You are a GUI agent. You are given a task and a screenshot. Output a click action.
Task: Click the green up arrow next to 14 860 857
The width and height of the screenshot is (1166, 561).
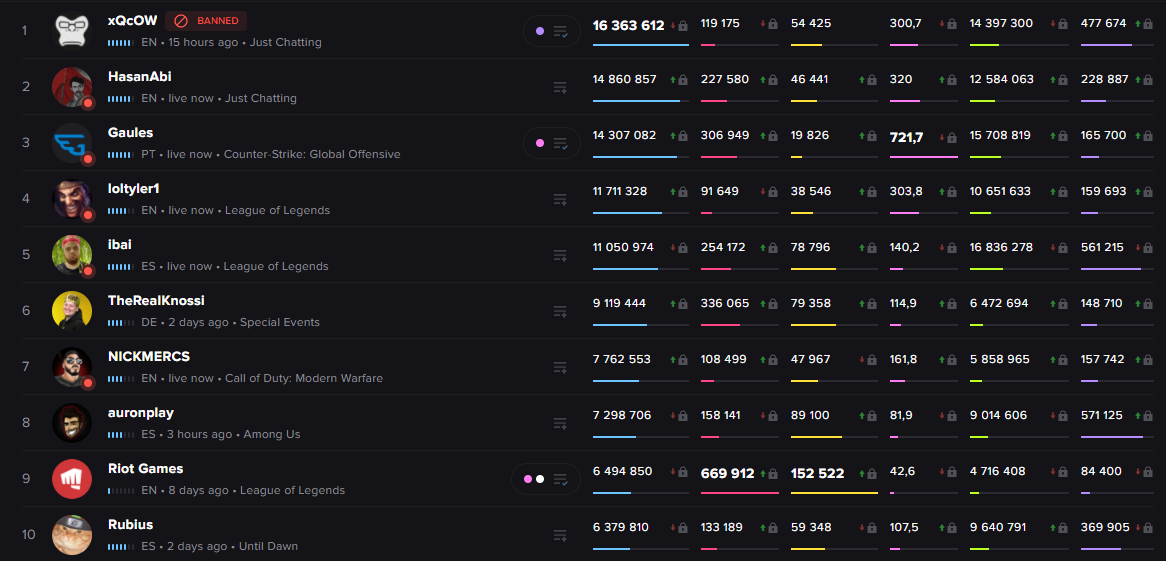[x=673, y=80]
